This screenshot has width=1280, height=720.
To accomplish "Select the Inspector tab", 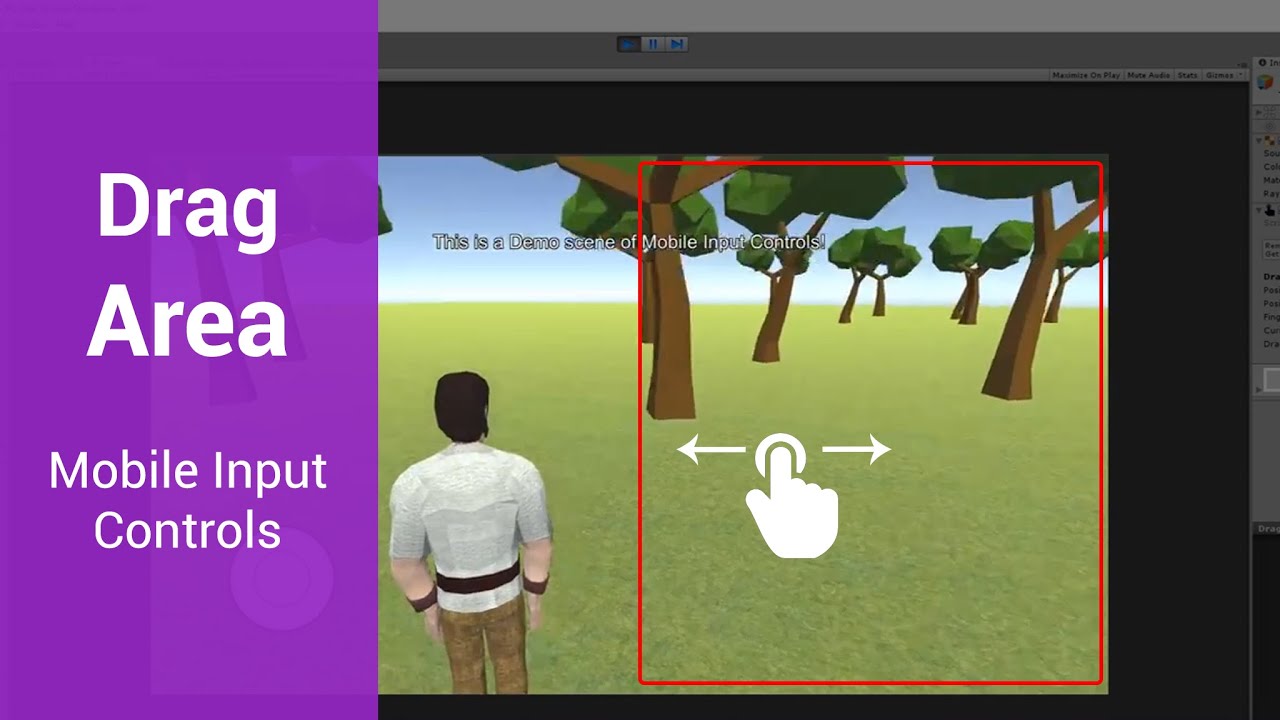I will [x=1268, y=62].
